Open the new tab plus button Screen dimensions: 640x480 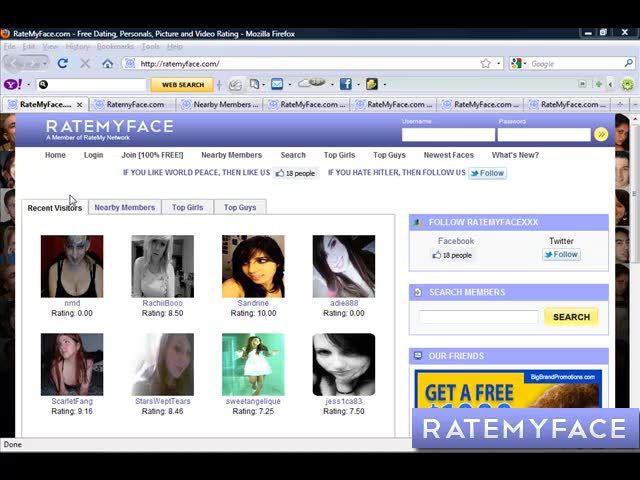point(620,104)
